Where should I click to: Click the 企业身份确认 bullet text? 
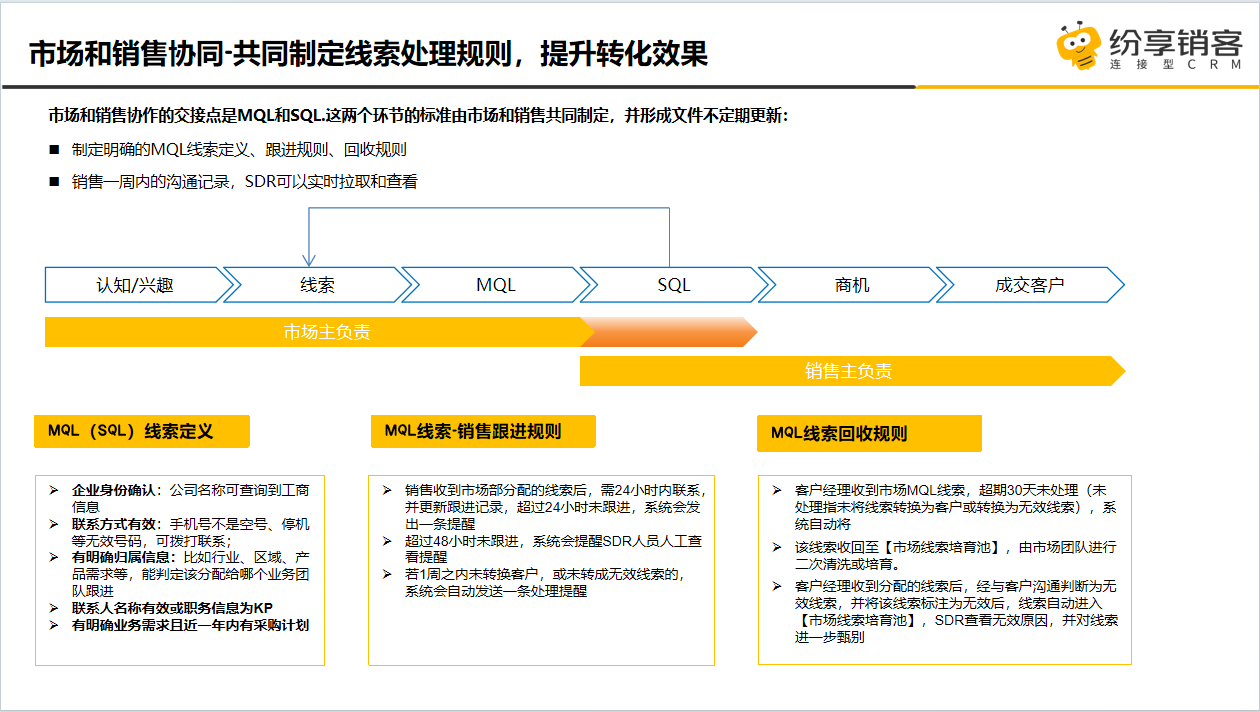[x=190, y=498]
